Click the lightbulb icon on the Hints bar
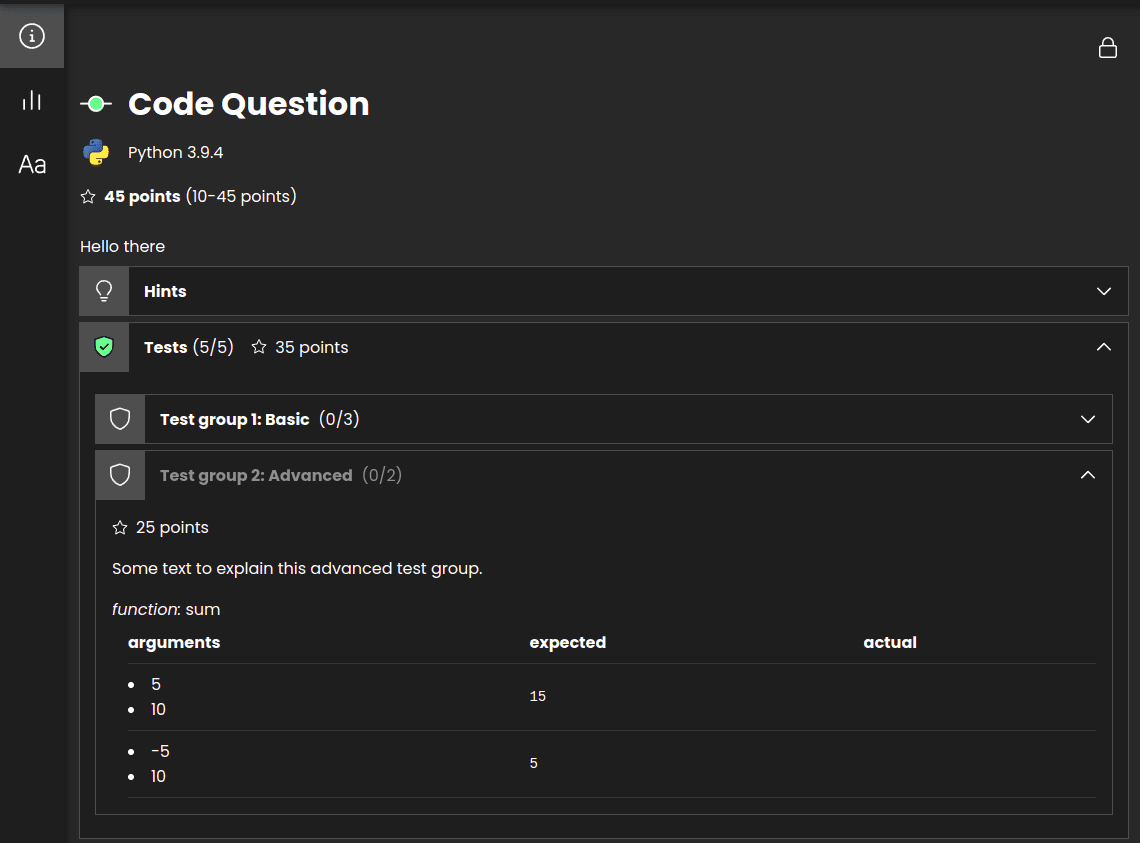The height and width of the screenshot is (843, 1140). coord(103,290)
